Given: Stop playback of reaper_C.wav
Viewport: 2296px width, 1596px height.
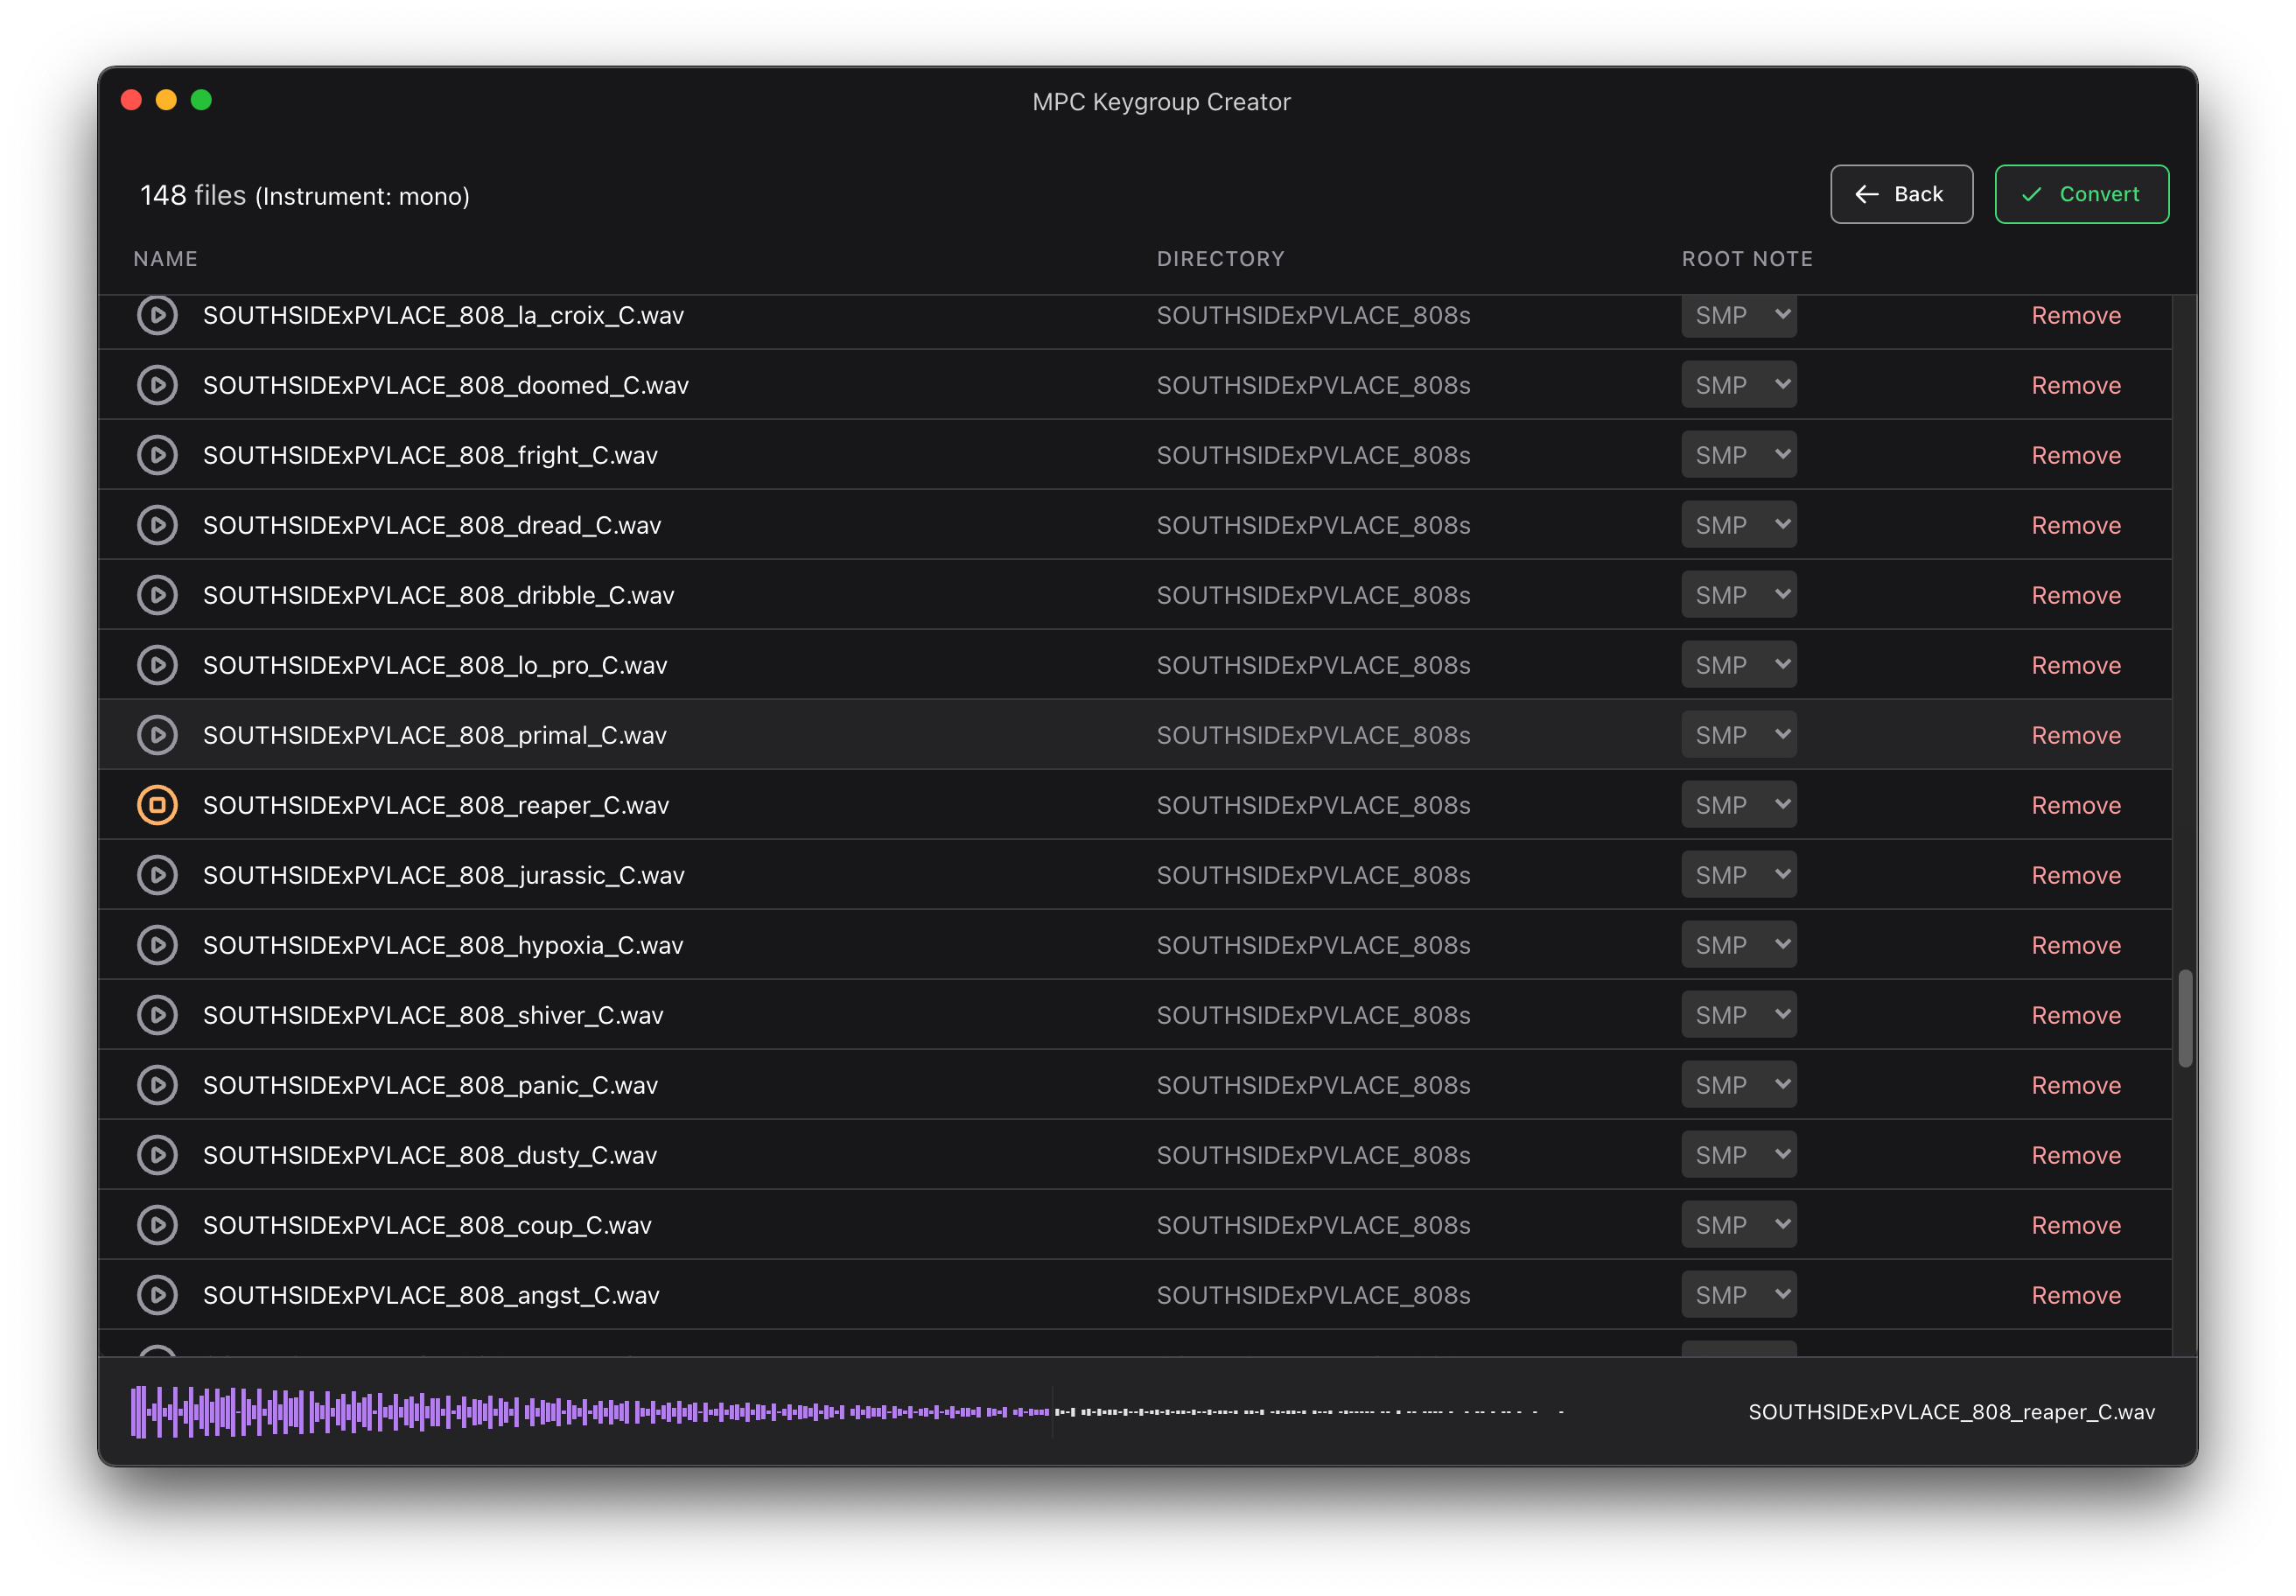Looking at the screenshot, I should click(157, 805).
